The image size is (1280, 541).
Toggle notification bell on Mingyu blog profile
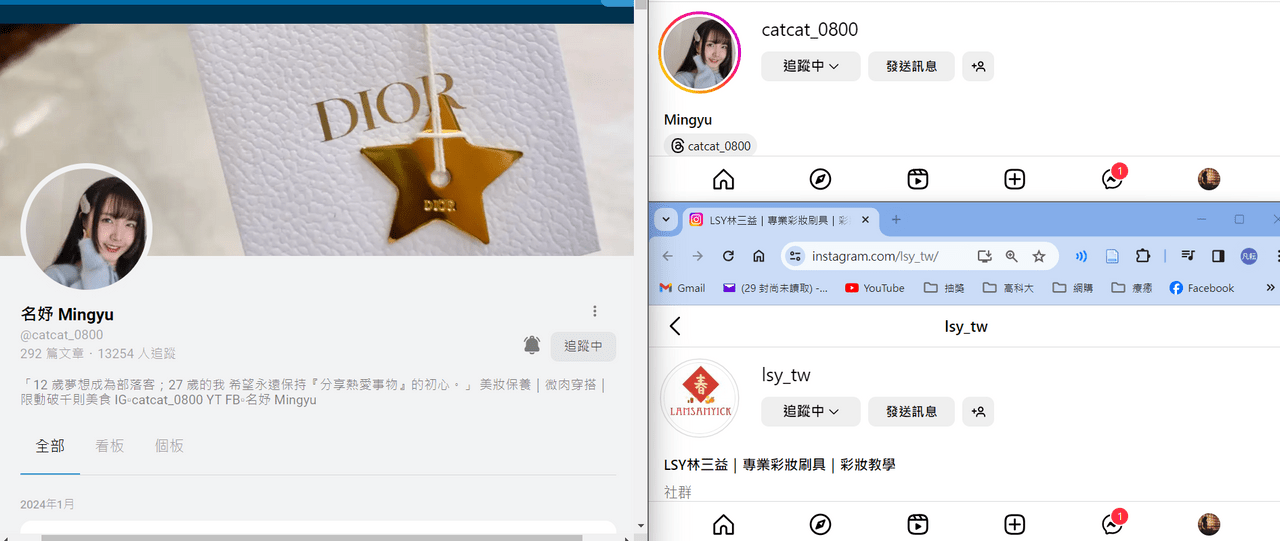coord(532,345)
